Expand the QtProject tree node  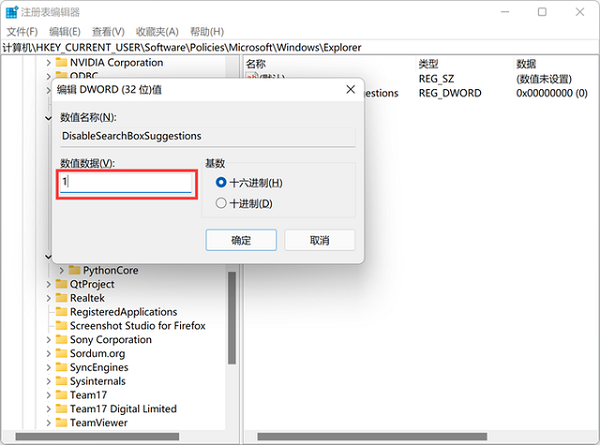point(48,284)
